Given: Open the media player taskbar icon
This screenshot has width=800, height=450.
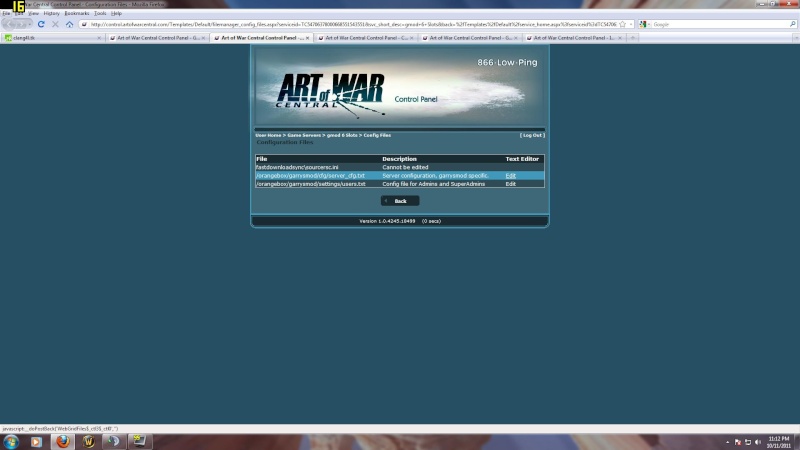Looking at the screenshot, I should (36, 442).
